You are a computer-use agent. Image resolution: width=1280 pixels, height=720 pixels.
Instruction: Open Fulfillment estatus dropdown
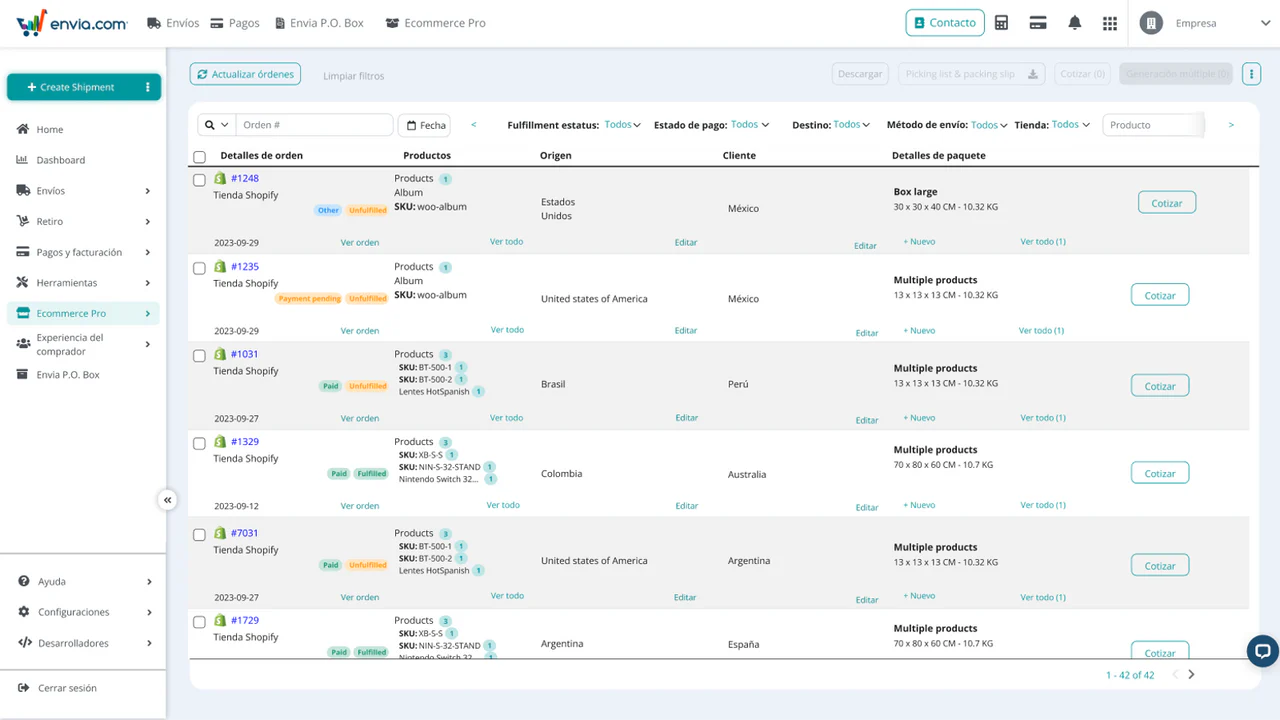coord(622,125)
